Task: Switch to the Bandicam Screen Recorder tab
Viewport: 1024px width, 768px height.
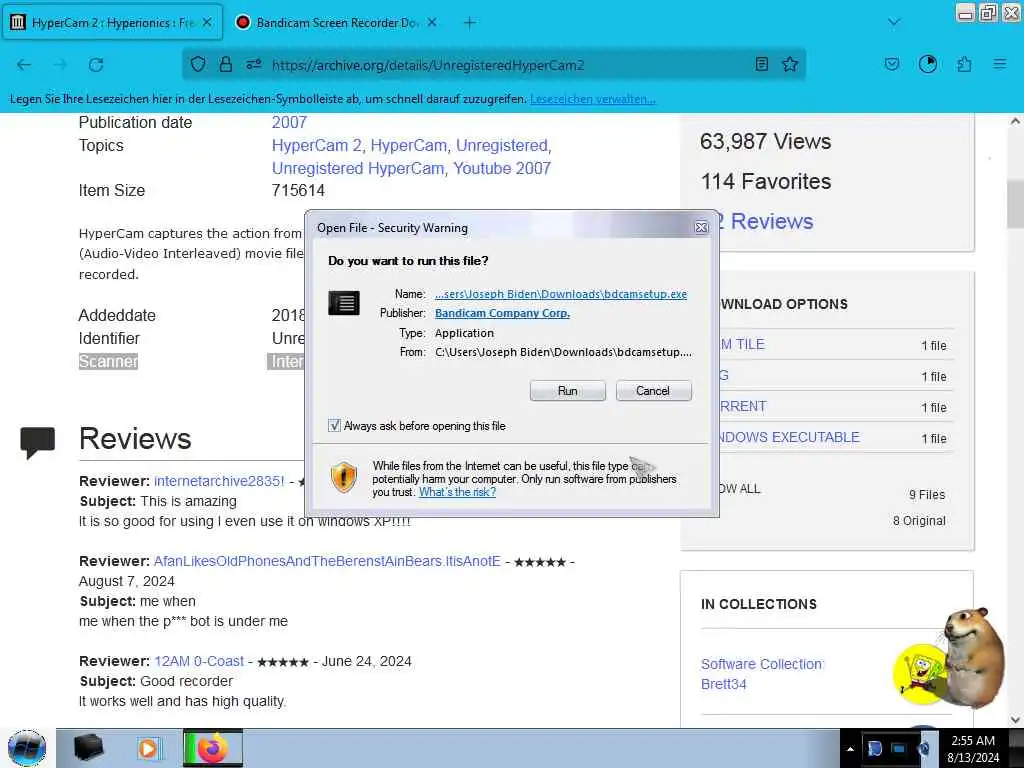Action: coord(336,22)
